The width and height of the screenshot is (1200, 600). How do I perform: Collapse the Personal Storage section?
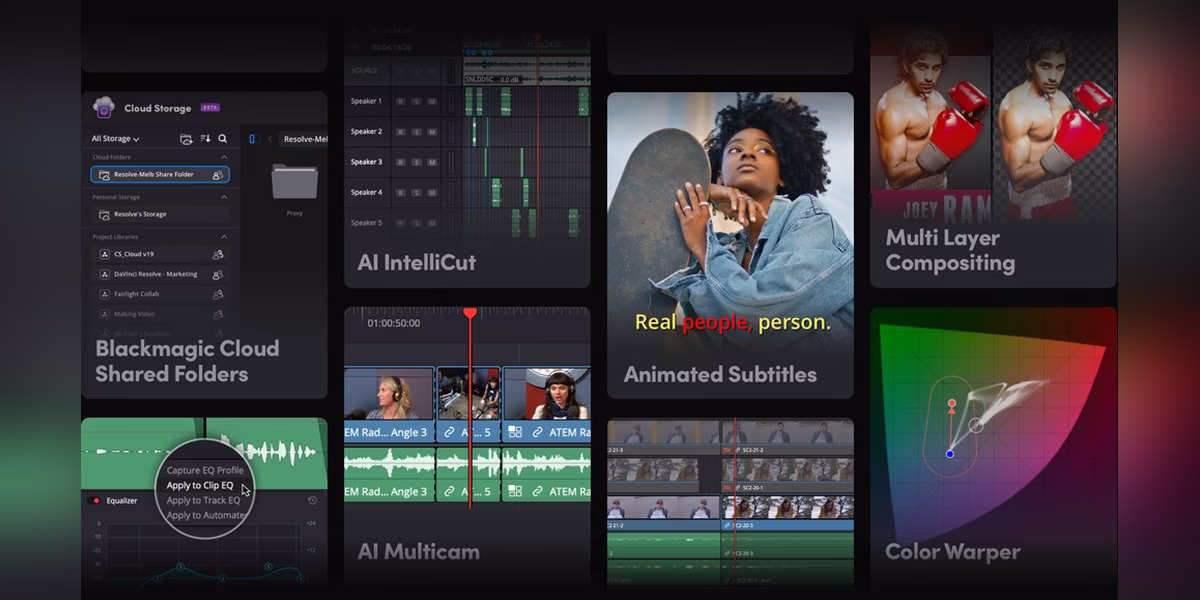click(x=224, y=197)
